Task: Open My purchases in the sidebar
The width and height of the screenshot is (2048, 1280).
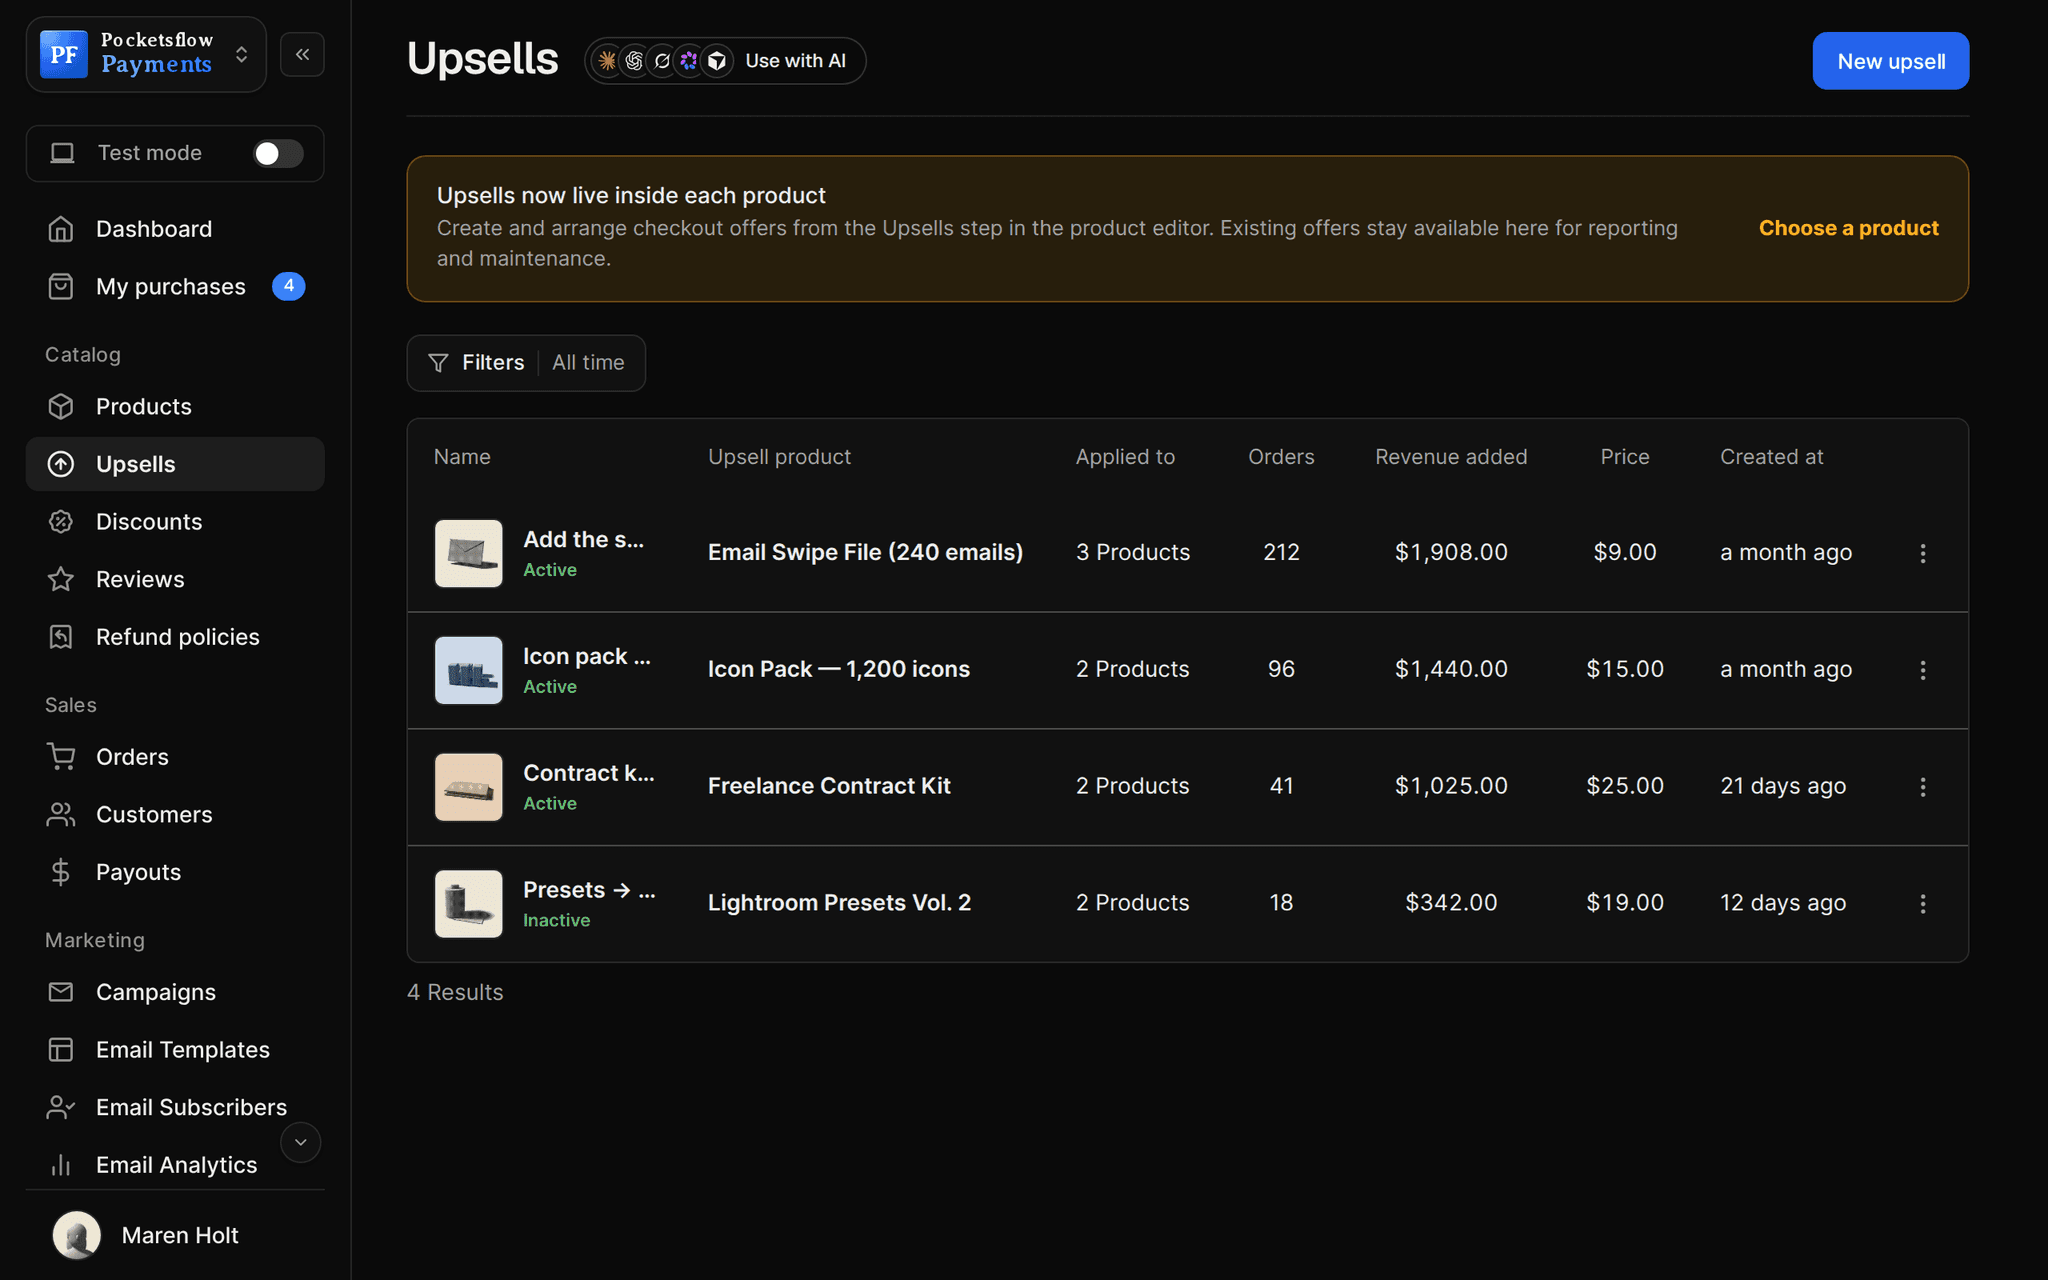Action: pyautogui.click(x=175, y=287)
